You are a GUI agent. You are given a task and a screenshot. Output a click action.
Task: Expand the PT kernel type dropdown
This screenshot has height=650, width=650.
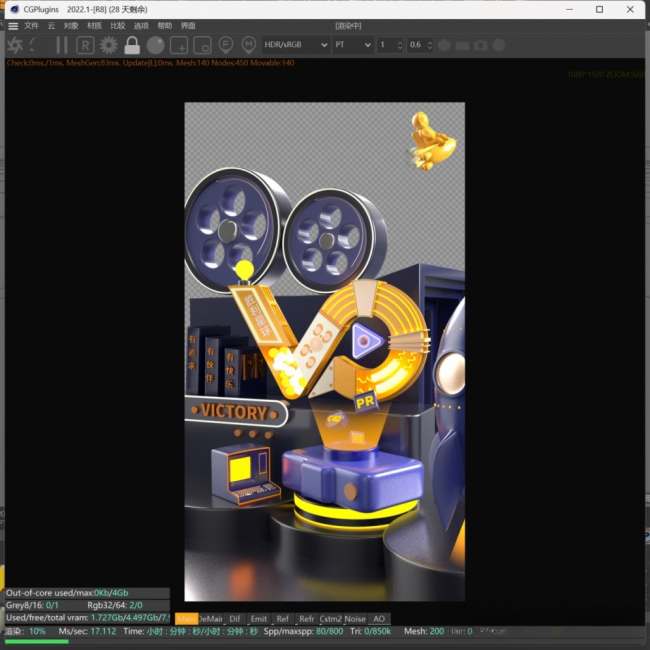[353, 45]
